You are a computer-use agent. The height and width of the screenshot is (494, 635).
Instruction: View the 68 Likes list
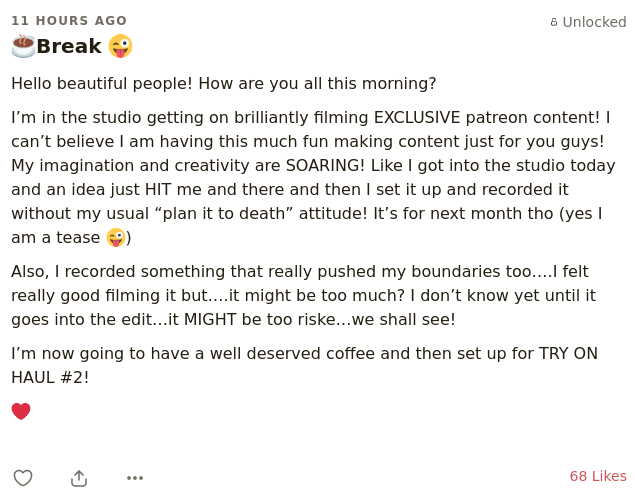point(598,476)
